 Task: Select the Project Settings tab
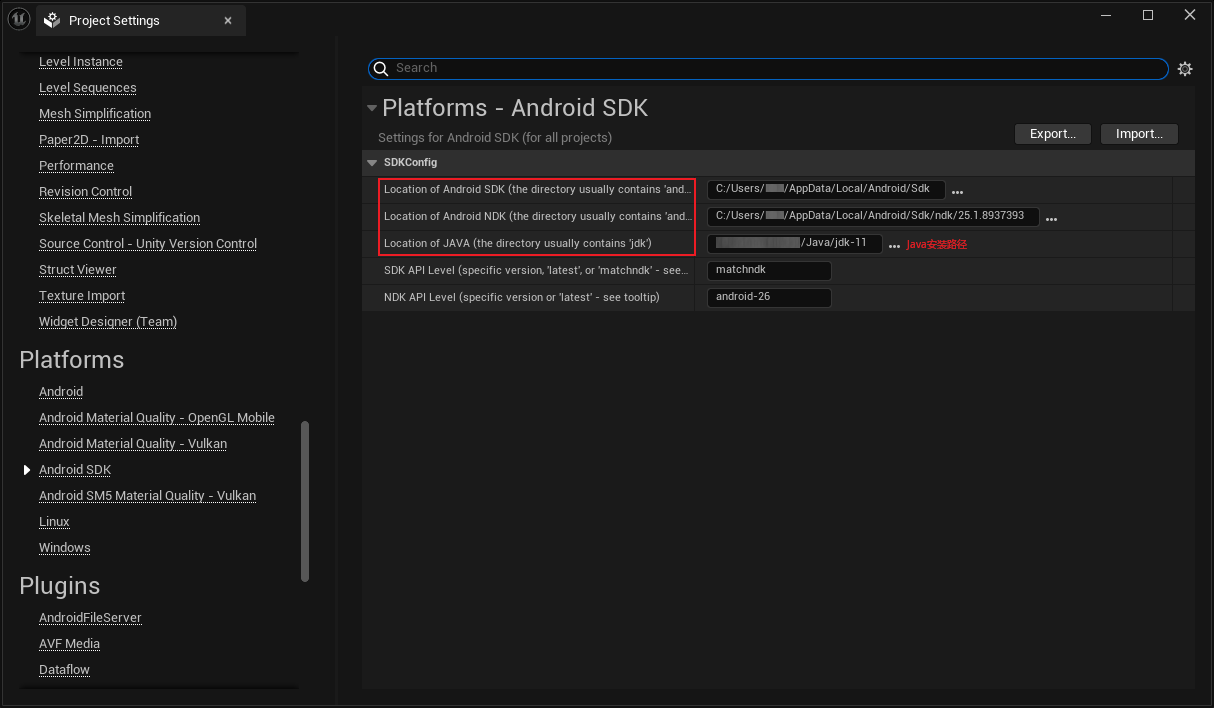coord(141,21)
